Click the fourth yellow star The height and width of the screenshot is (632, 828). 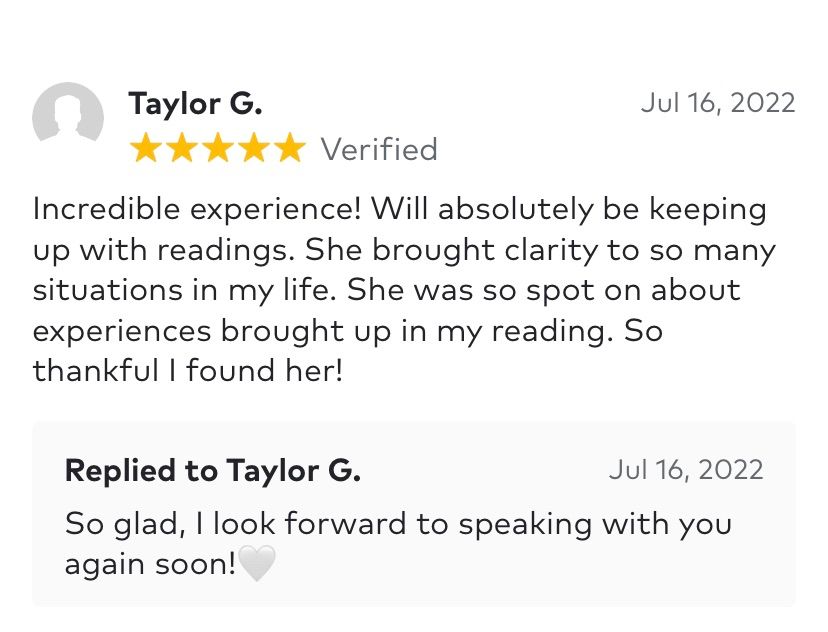253,147
